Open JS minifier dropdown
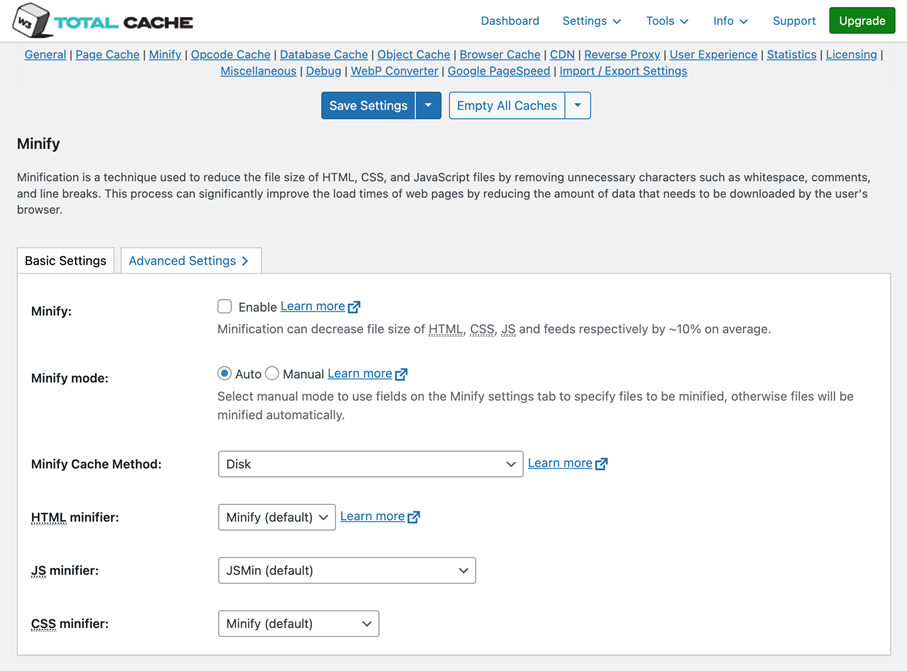 point(347,570)
